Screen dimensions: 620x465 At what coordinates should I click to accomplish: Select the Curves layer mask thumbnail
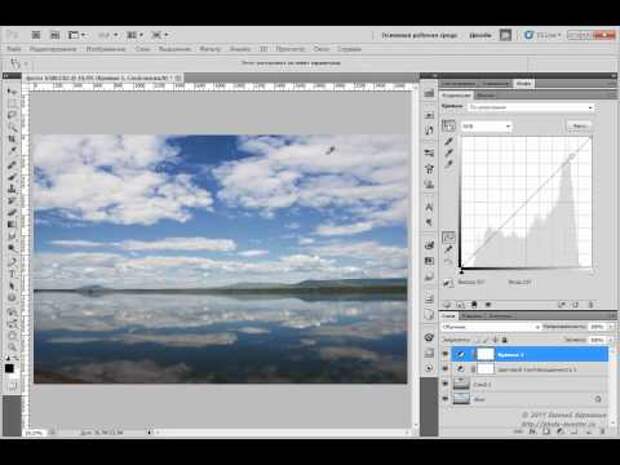(x=486, y=354)
